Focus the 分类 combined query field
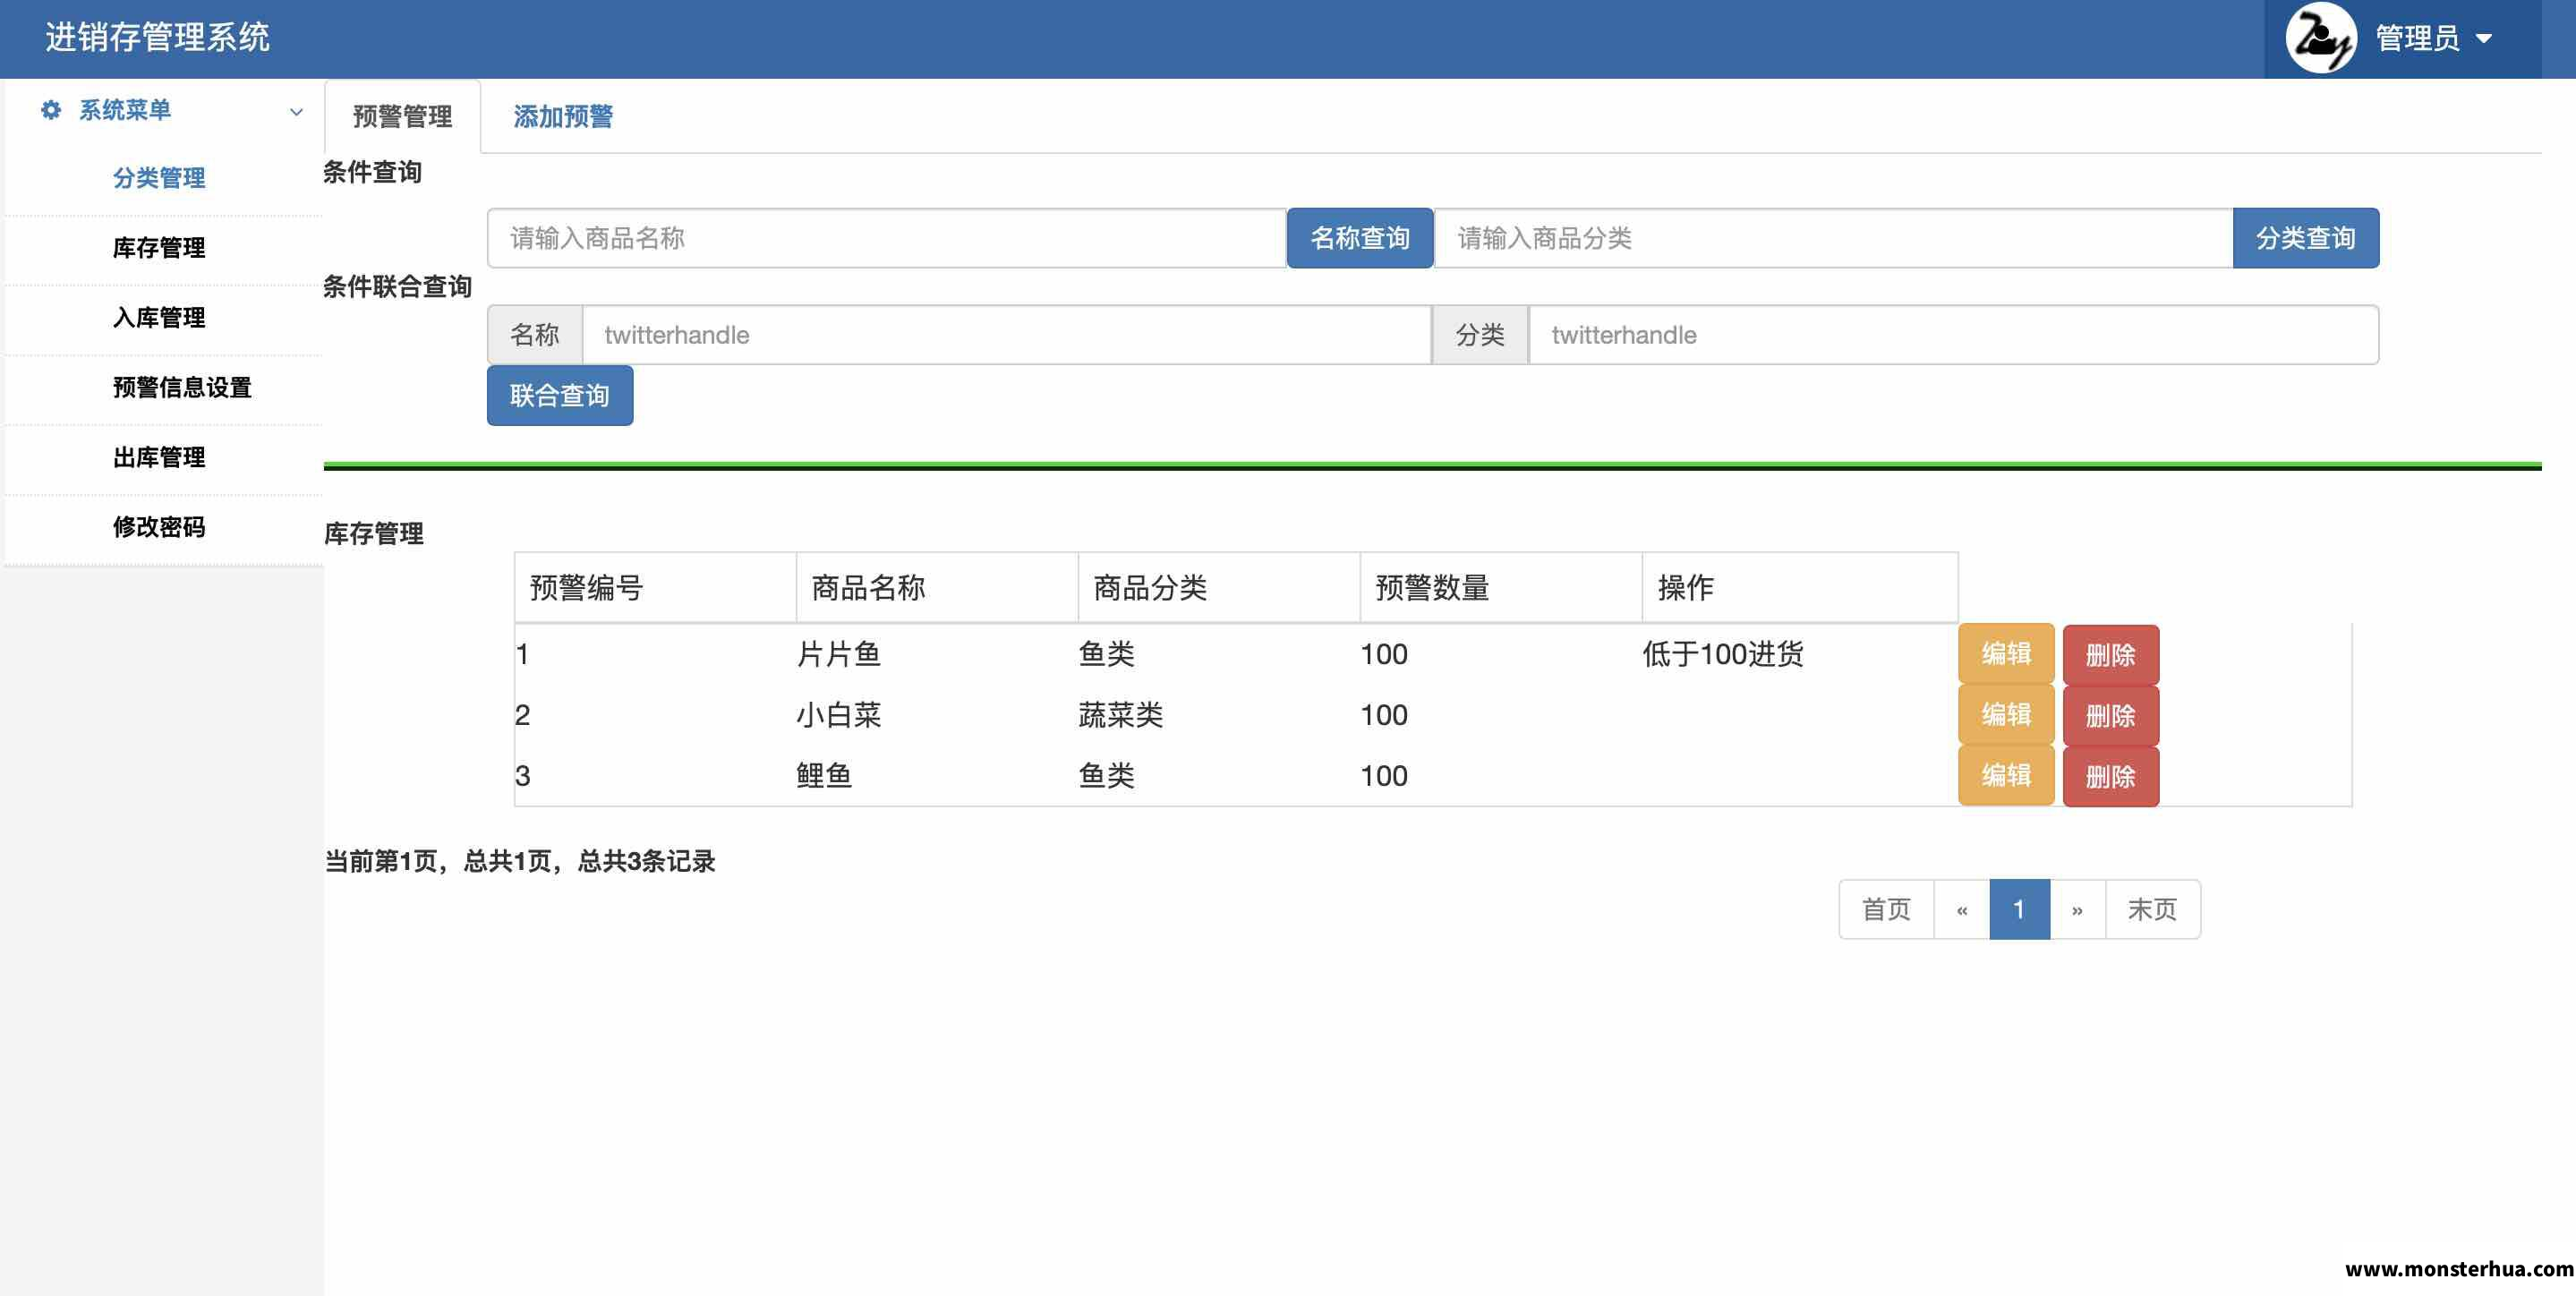The height and width of the screenshot is (1296, 2576). 1953,335
